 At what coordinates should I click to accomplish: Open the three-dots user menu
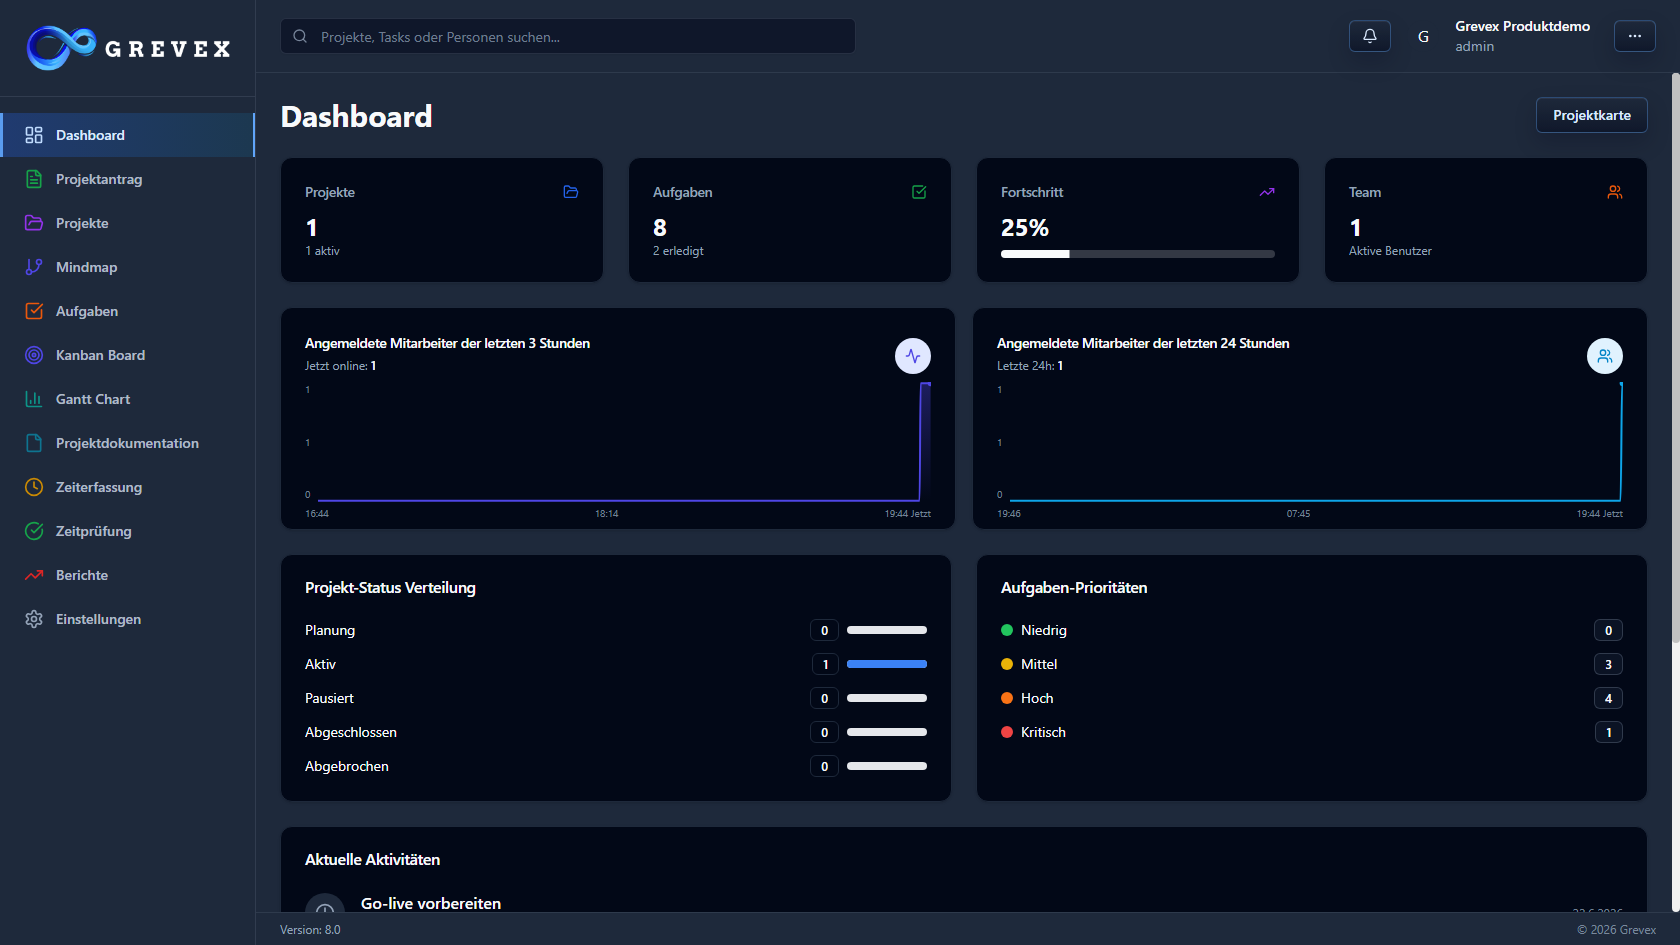point(1635,36)
